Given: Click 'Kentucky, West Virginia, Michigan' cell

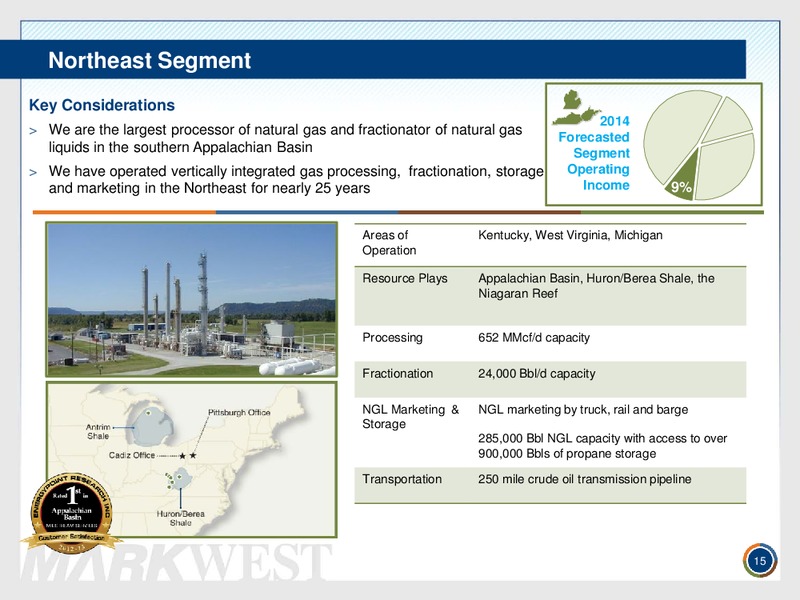Looking at the screenshot, I should 570,235.
